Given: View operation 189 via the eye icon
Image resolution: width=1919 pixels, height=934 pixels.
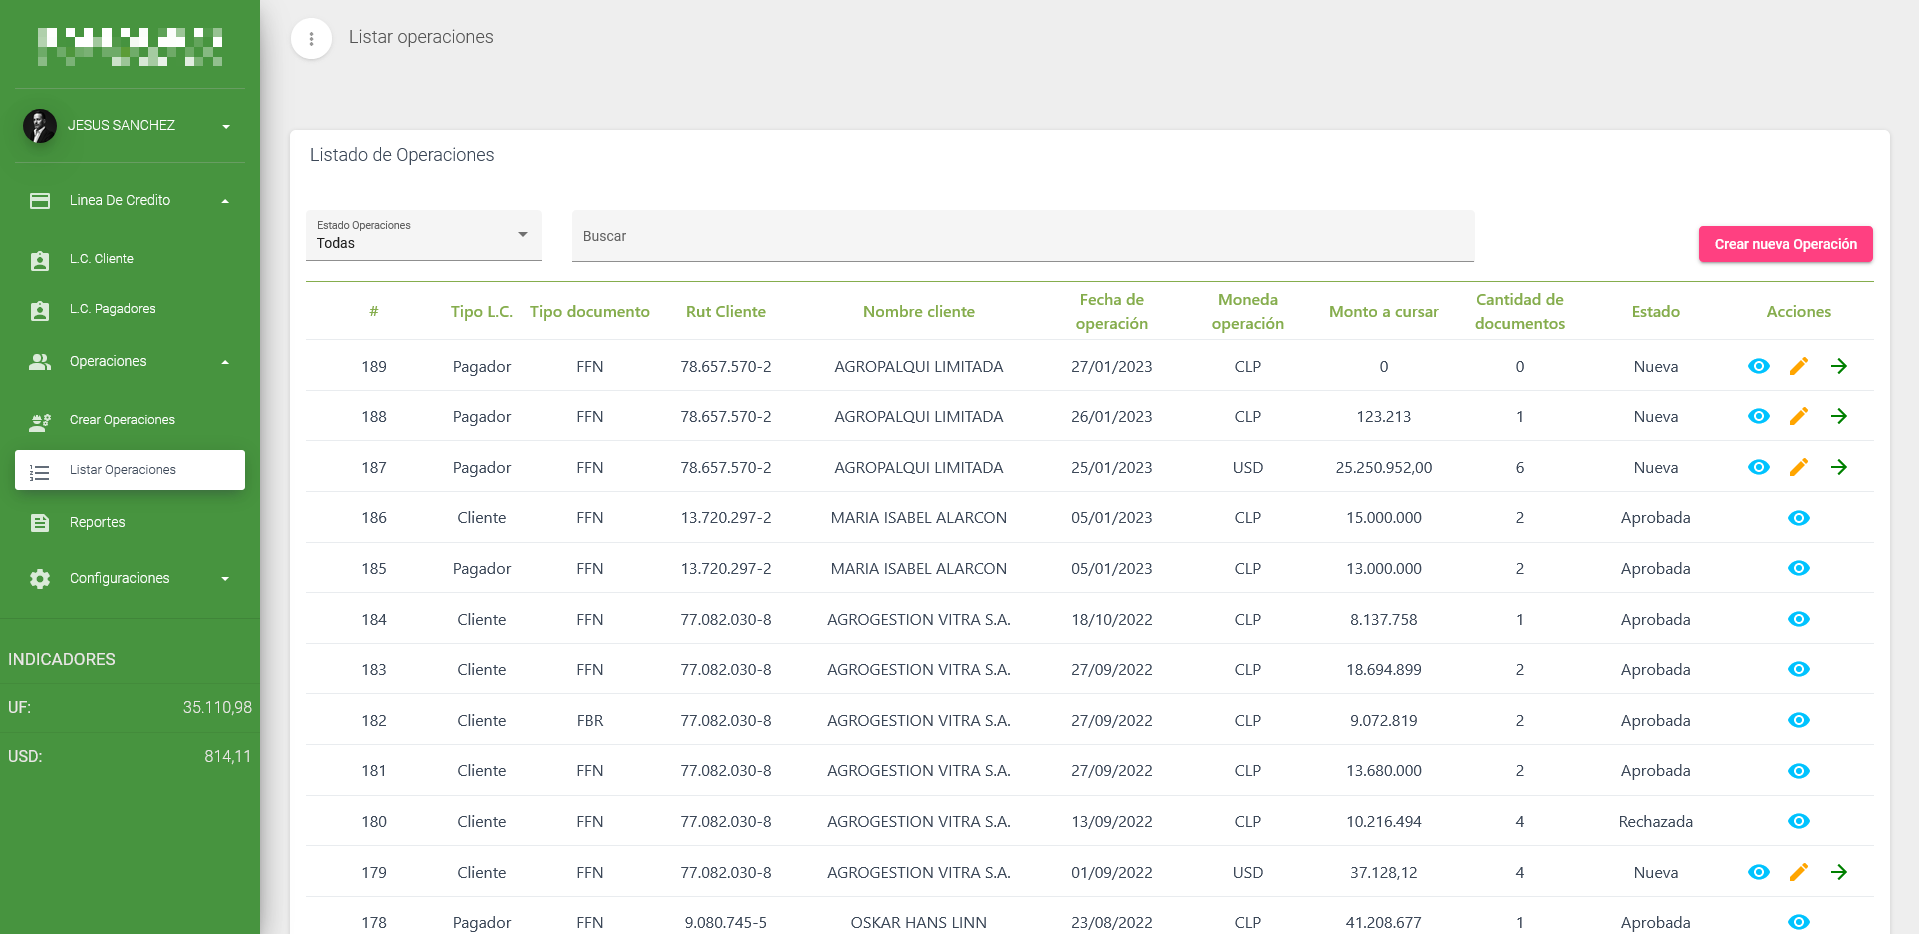Looking at the screenshot, I should (x=1758, y=366).
